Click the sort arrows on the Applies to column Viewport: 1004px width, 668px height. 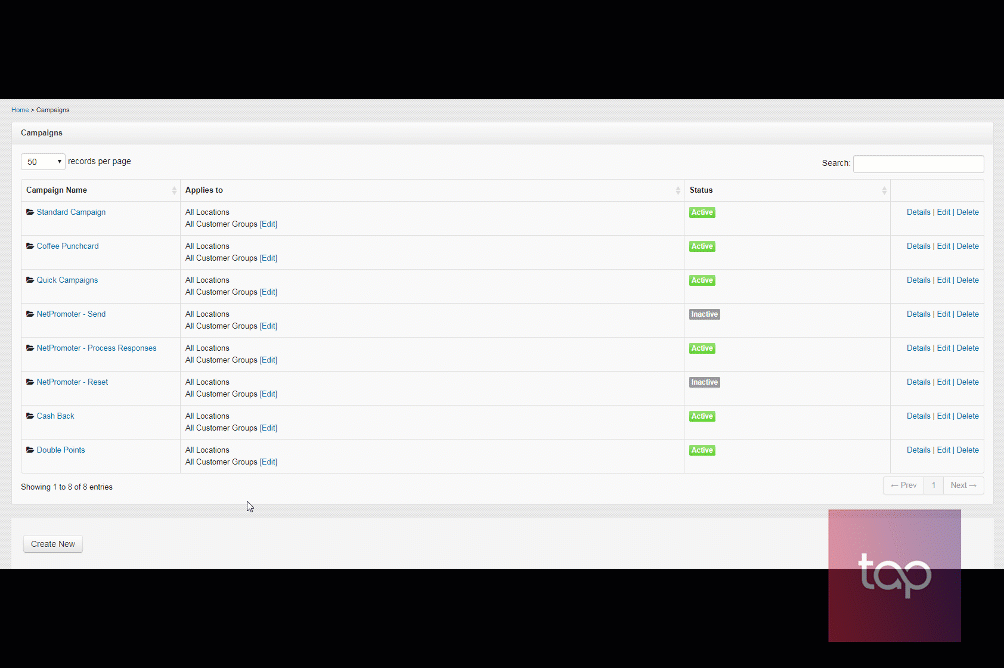tap(676, 190)
